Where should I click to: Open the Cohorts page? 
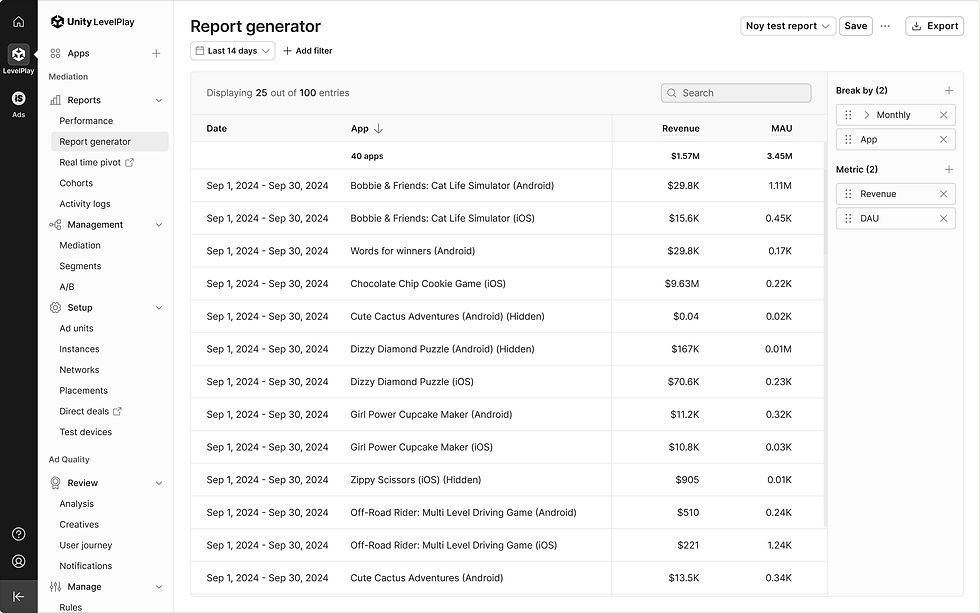click(x=76, y=183)
